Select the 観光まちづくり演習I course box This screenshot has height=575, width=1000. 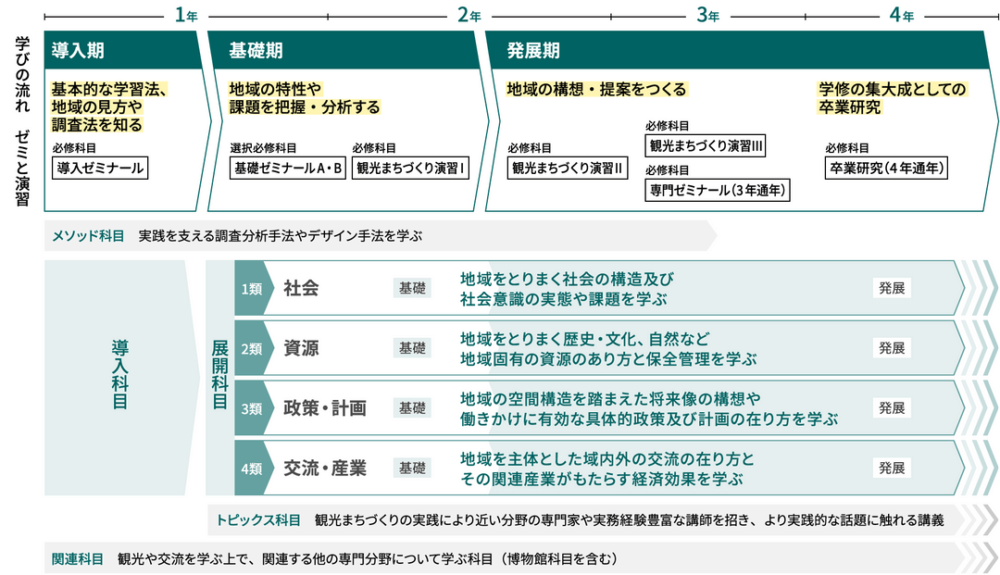point(411,168)
